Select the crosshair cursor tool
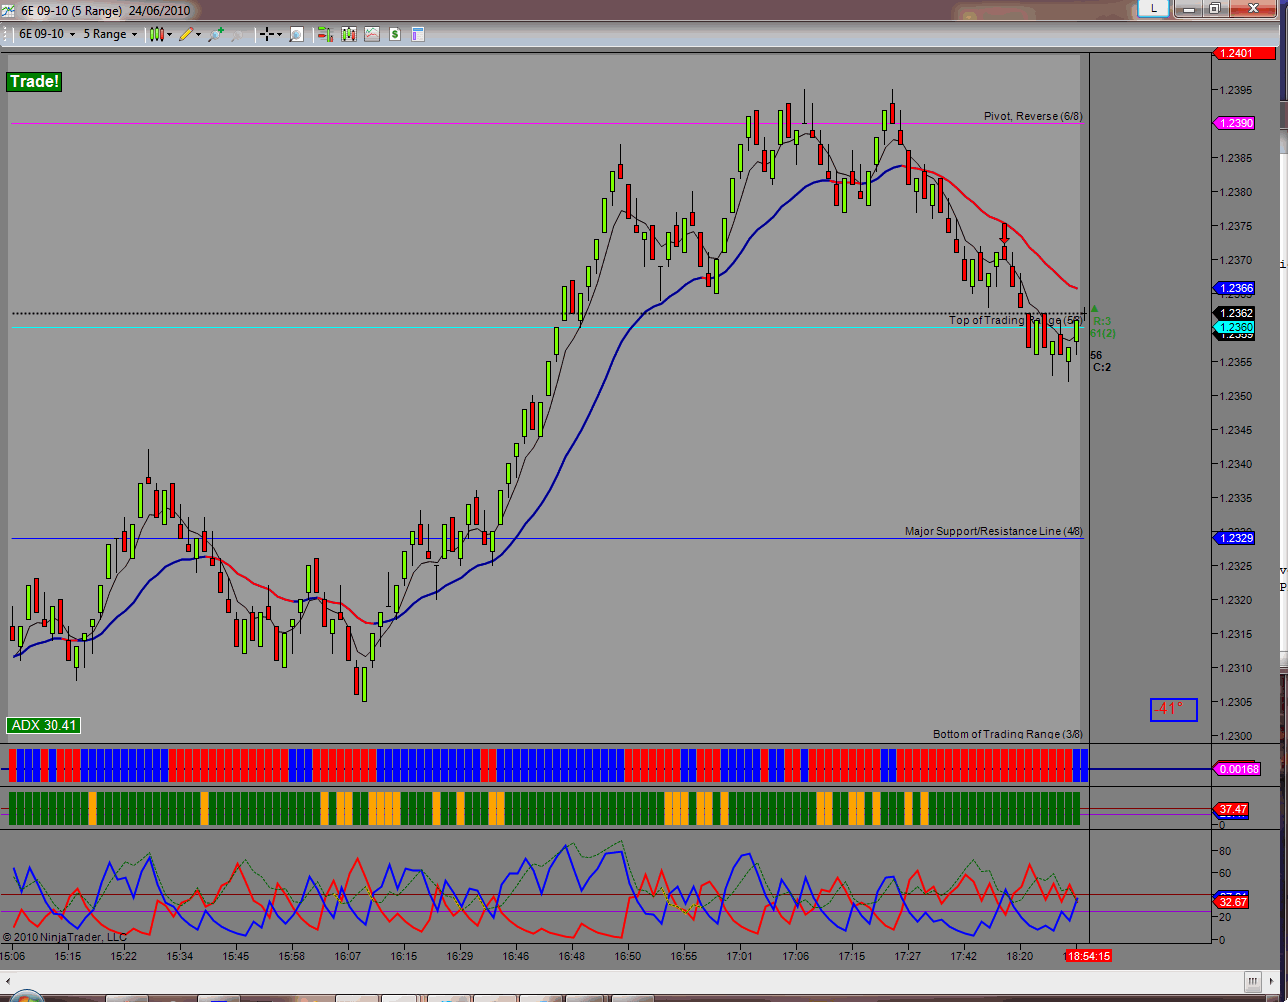Screen dimensions: 1288x1002 (267, 34)
